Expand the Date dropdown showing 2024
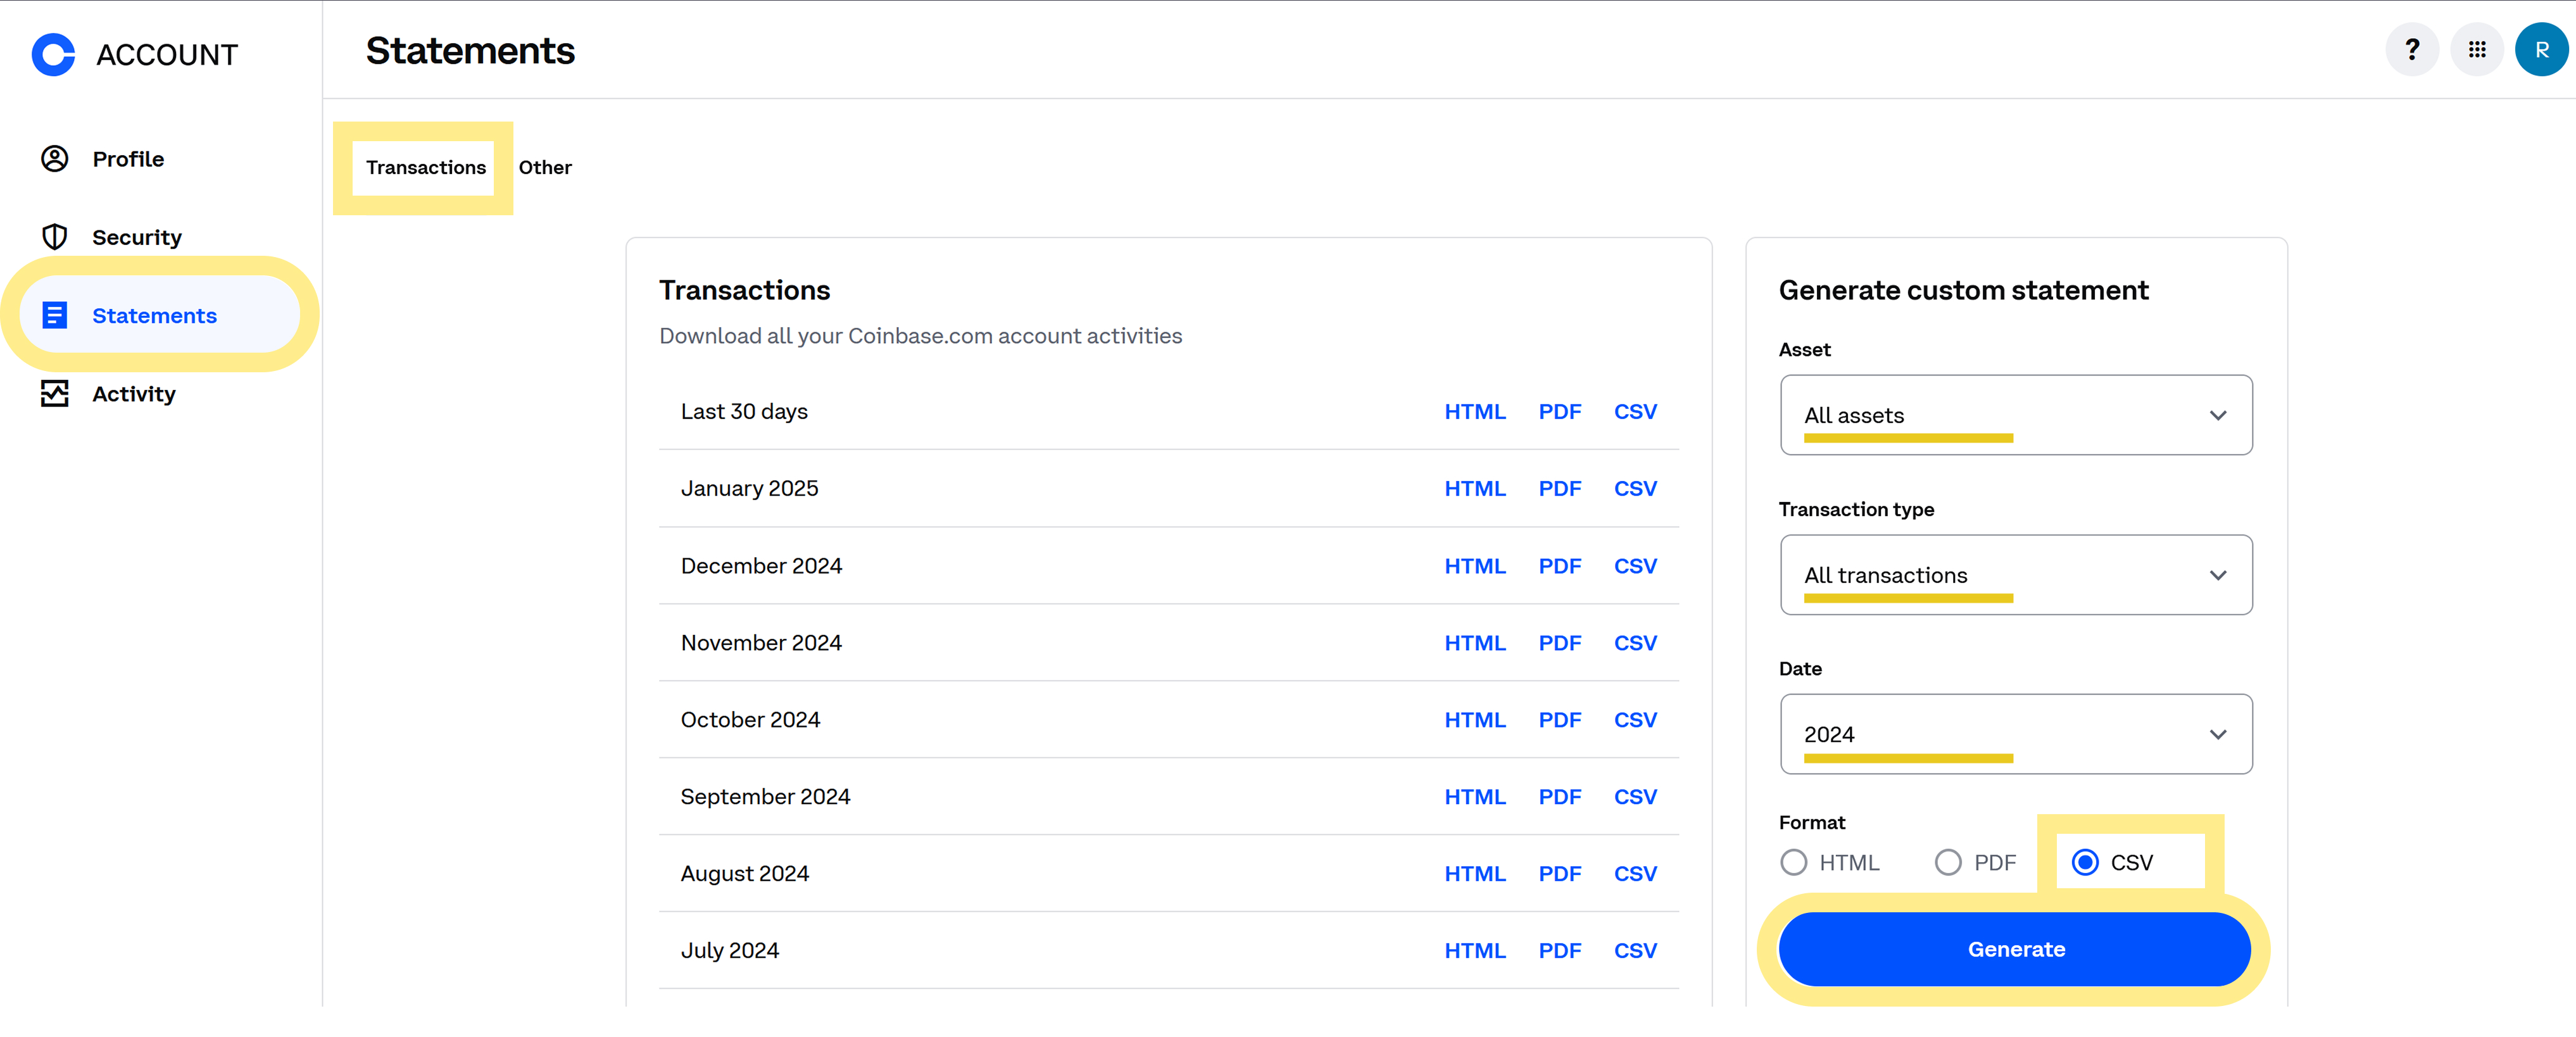Image resolution: width=2576 pixels, height=1037 pixels. tap(2015, 734)
